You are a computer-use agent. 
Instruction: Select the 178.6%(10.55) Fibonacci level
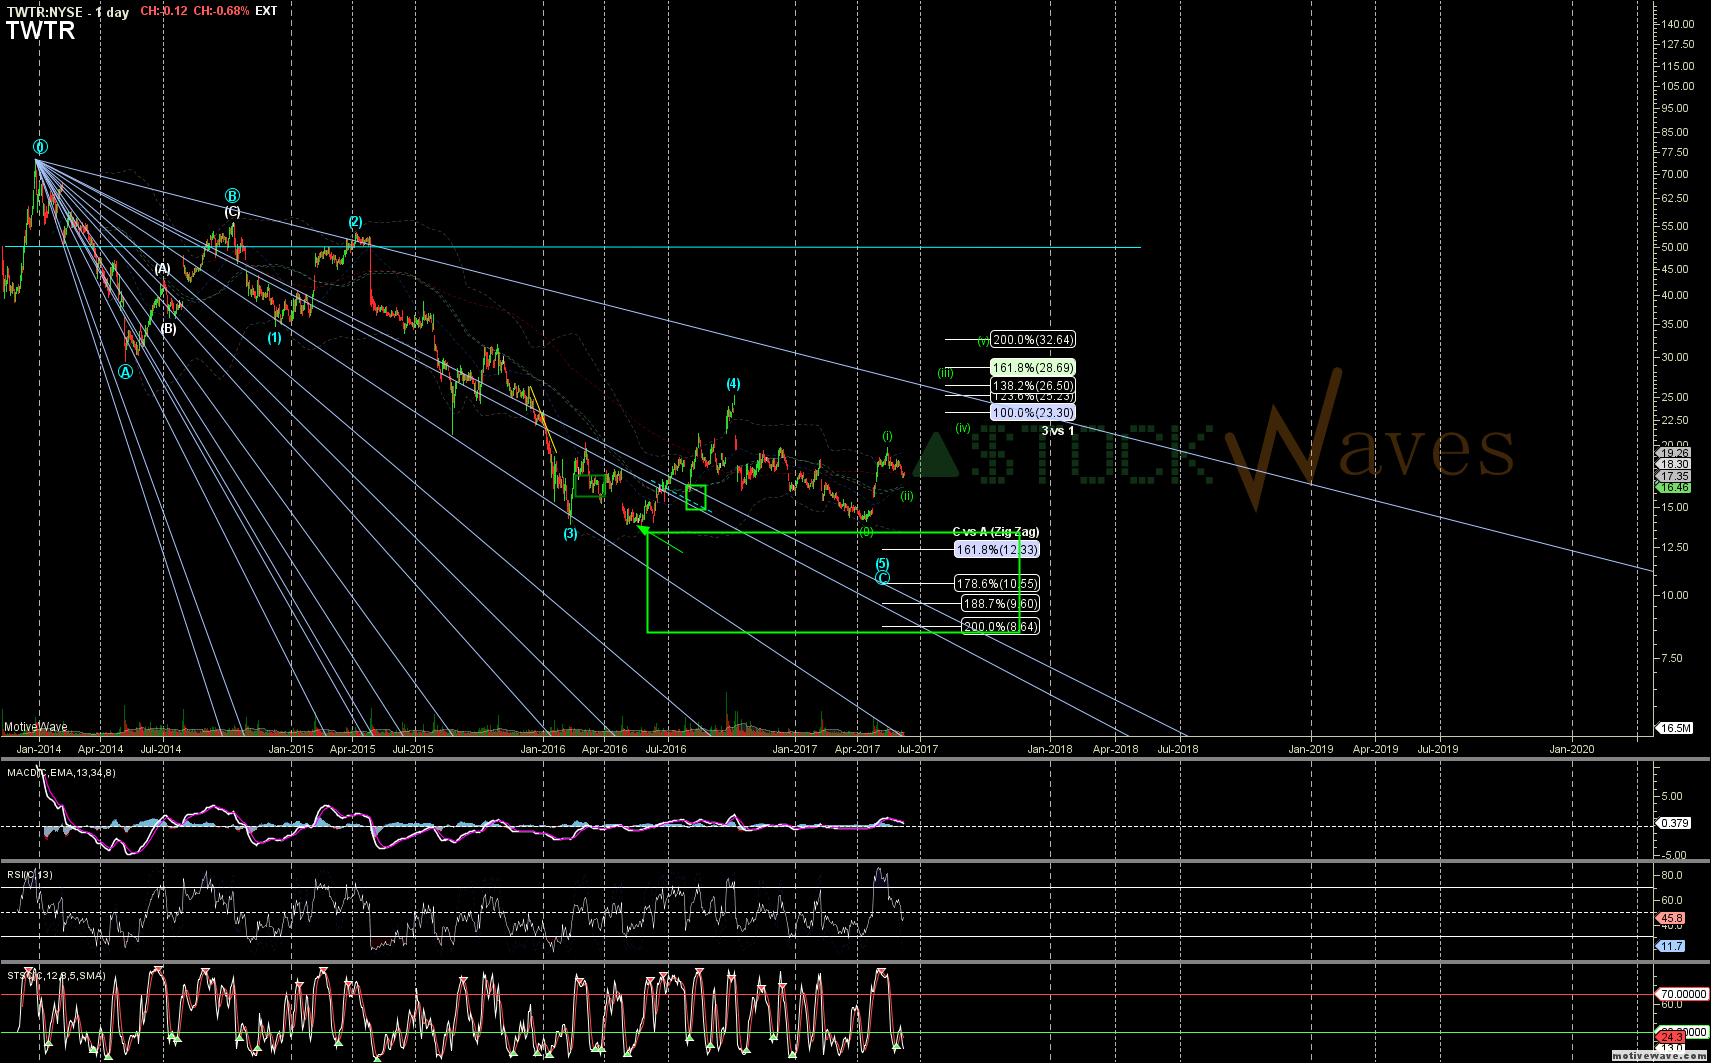(997, 584)
